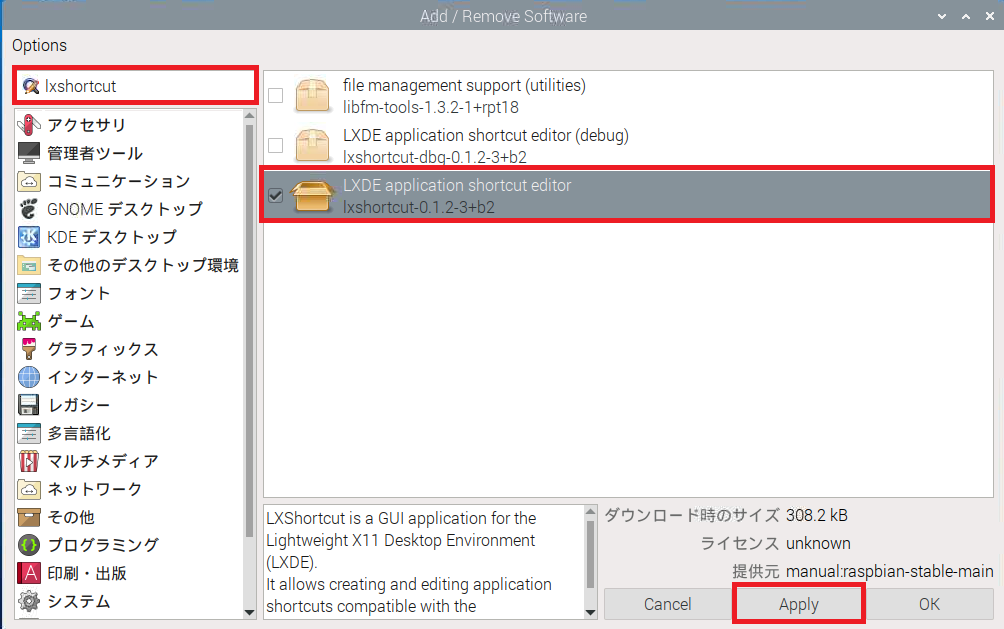Image resolution: width=1004 pixels, height=629 pixels.
Task: Select the フォント category icon
Action: click(29, 293)
